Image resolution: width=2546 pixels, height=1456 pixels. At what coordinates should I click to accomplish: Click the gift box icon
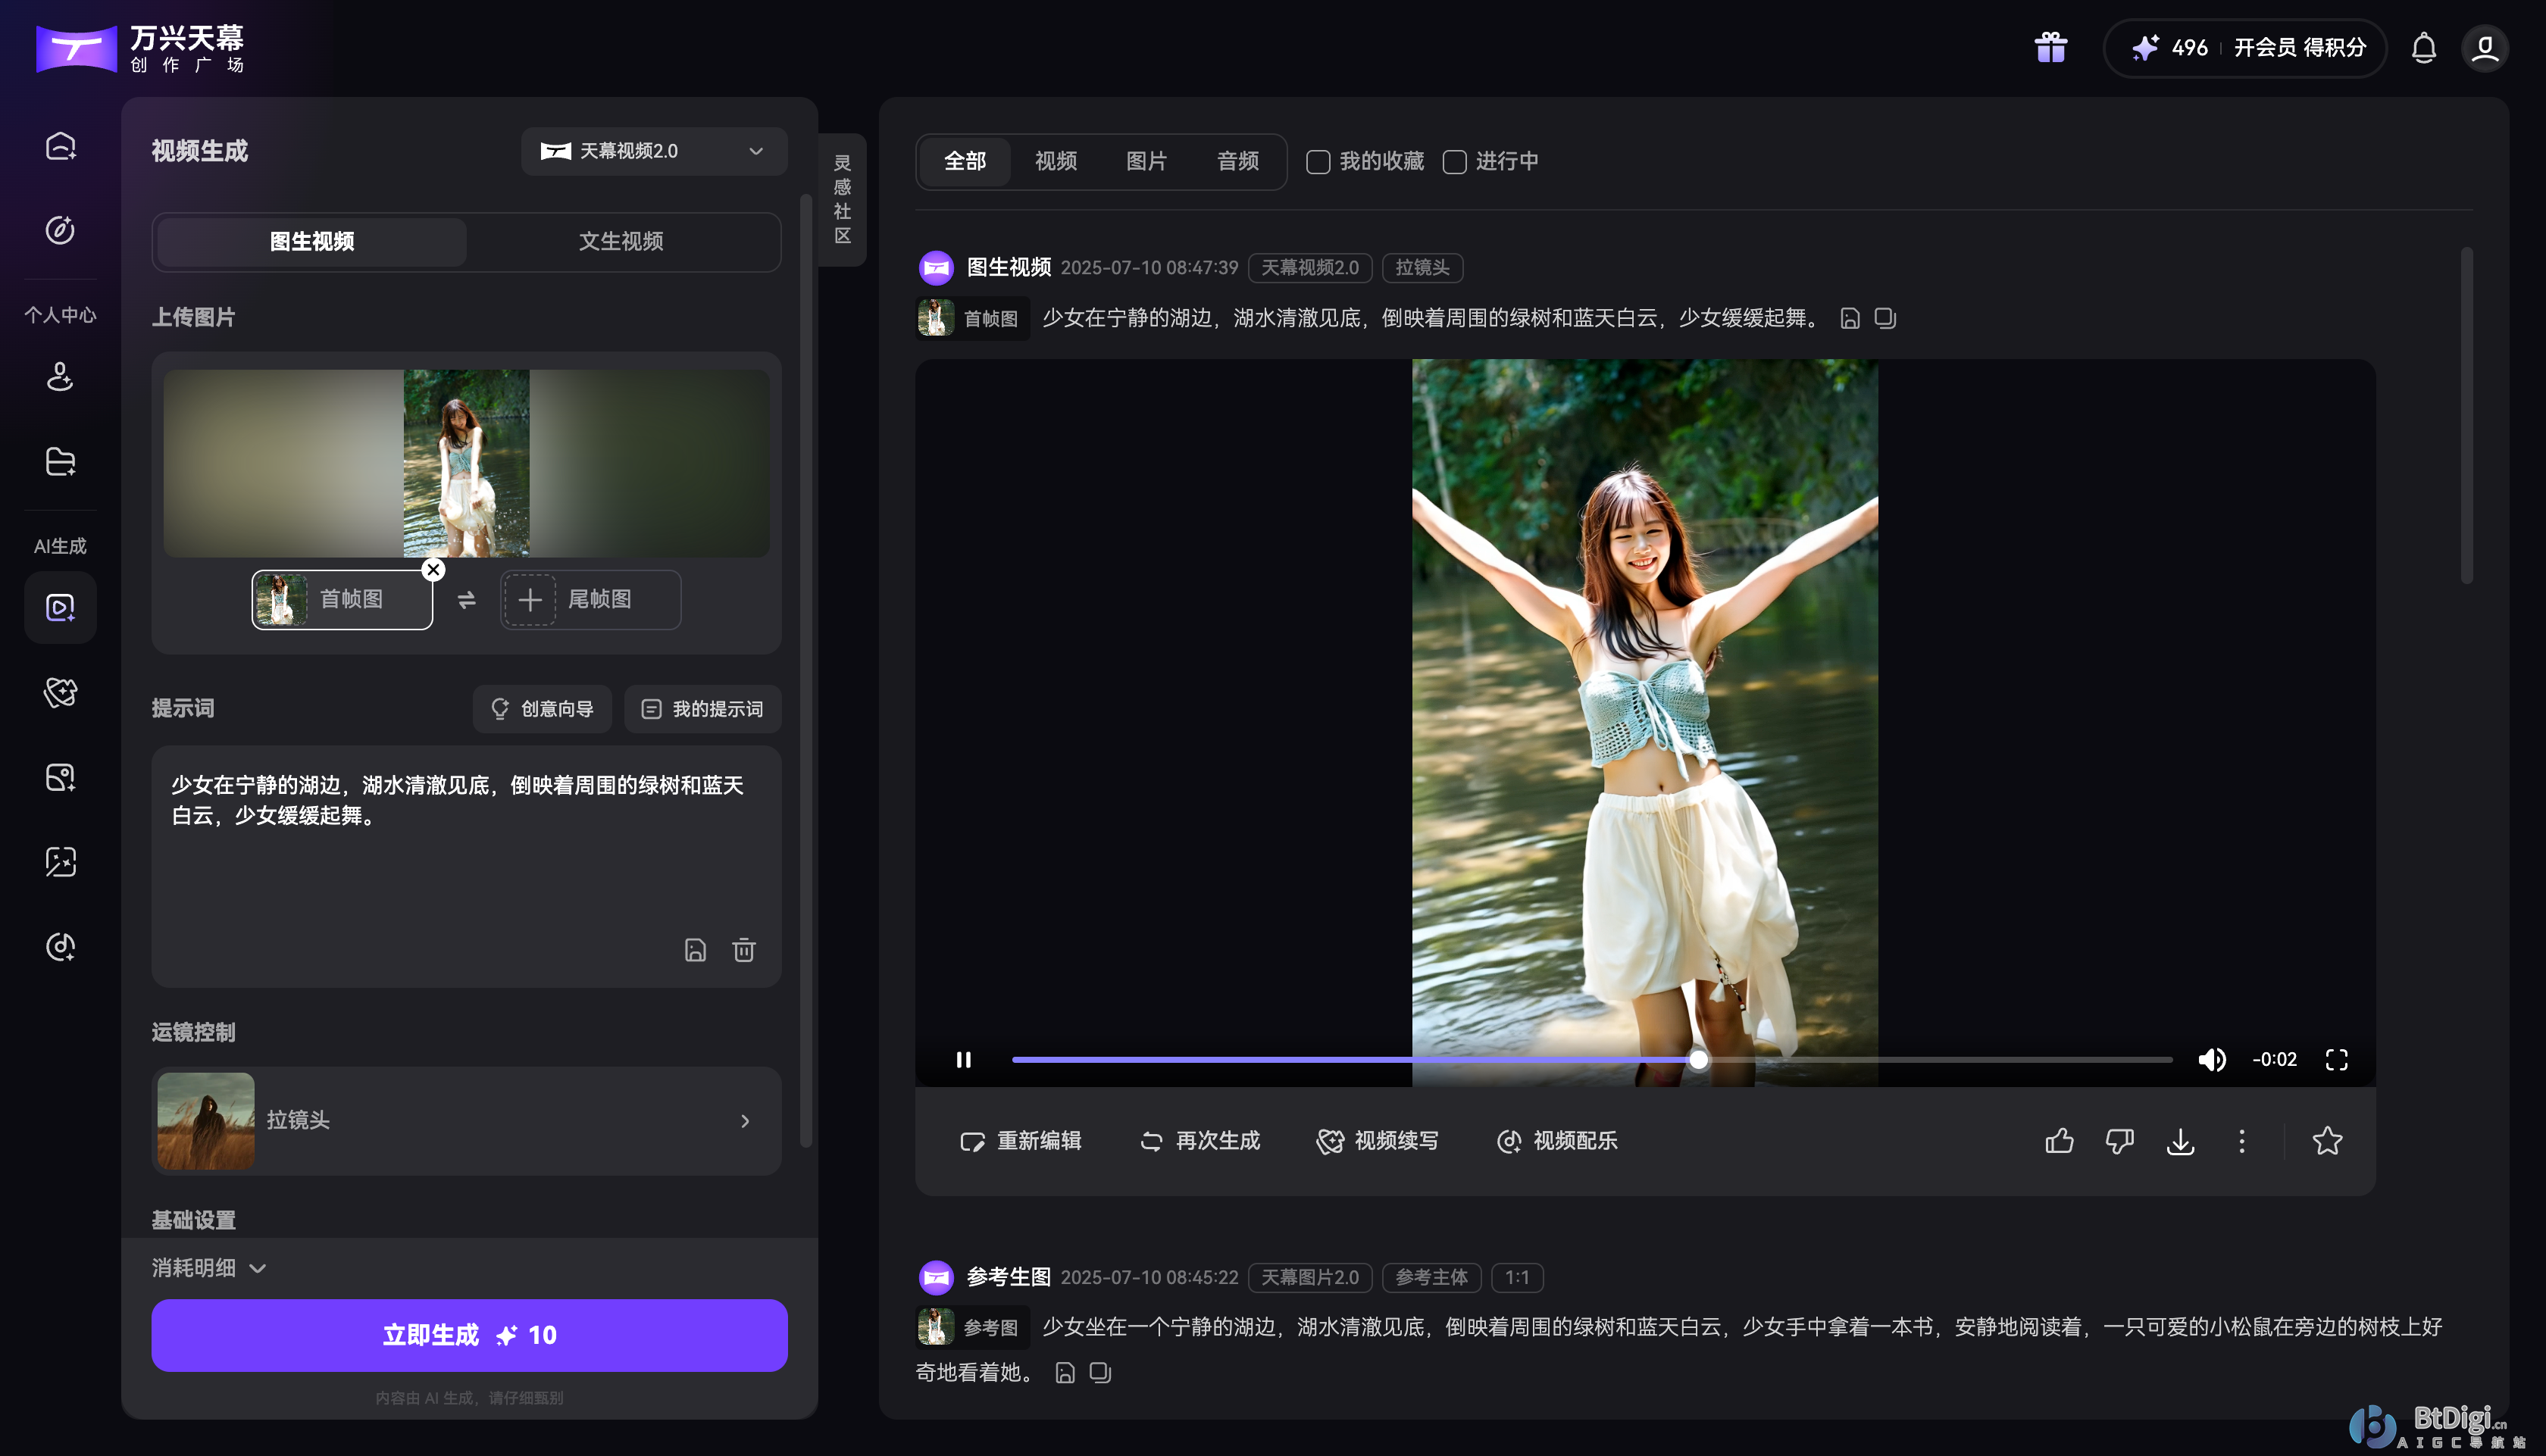(x=2050, y=47)
